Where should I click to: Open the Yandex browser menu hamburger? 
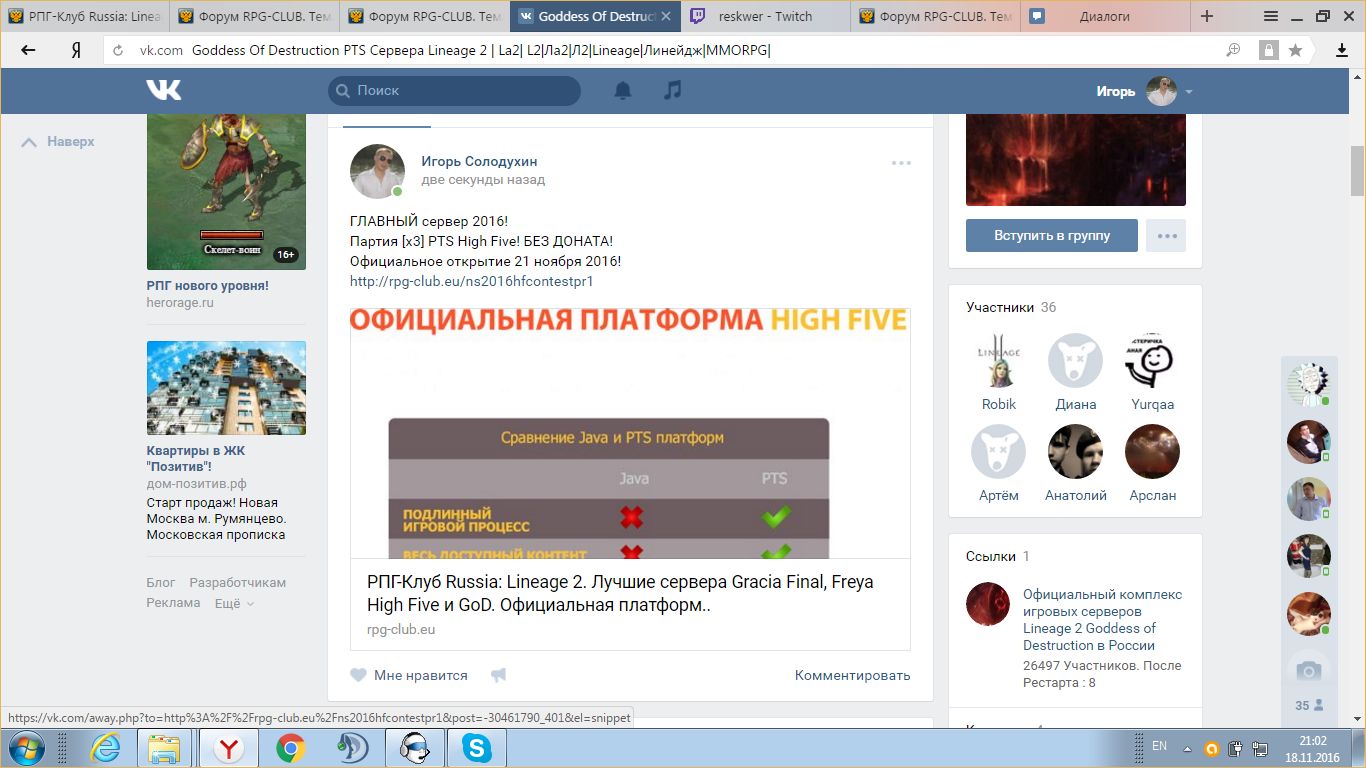[x=1271, y=16]
